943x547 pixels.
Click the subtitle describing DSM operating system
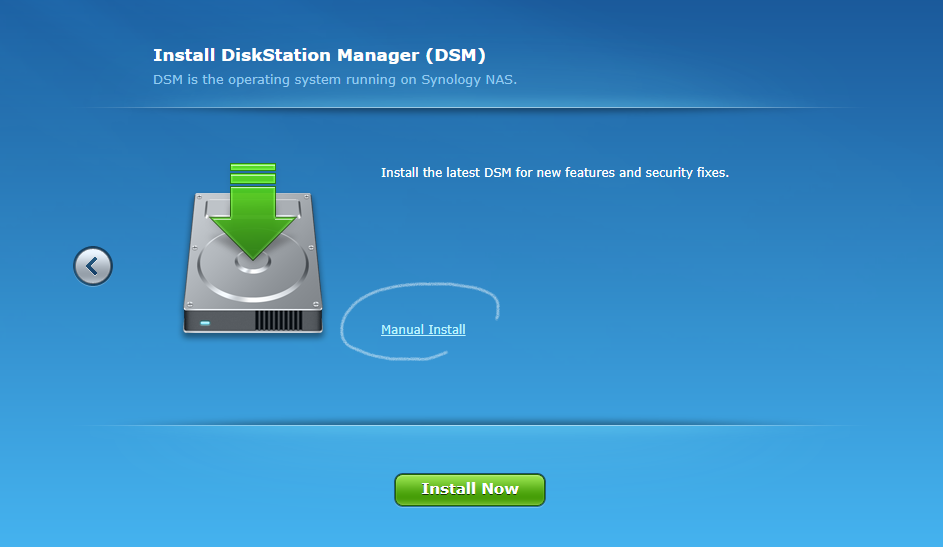point(335,79)
